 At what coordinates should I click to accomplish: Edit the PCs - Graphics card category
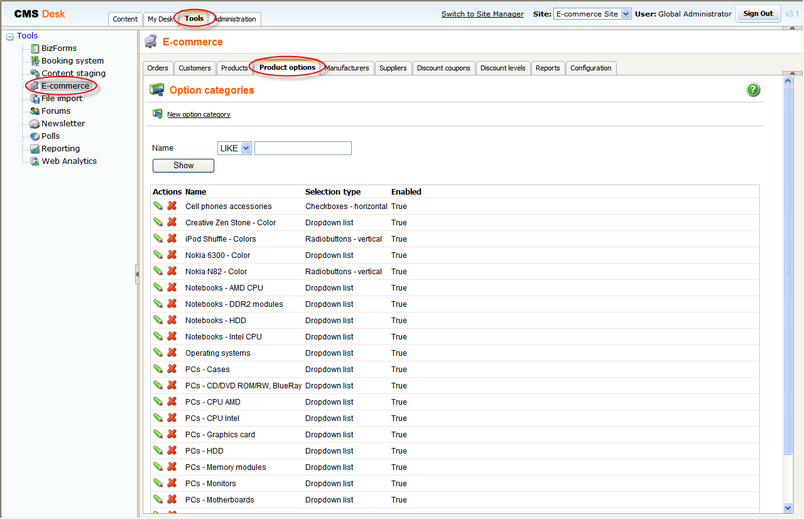(x=158, y=434)
